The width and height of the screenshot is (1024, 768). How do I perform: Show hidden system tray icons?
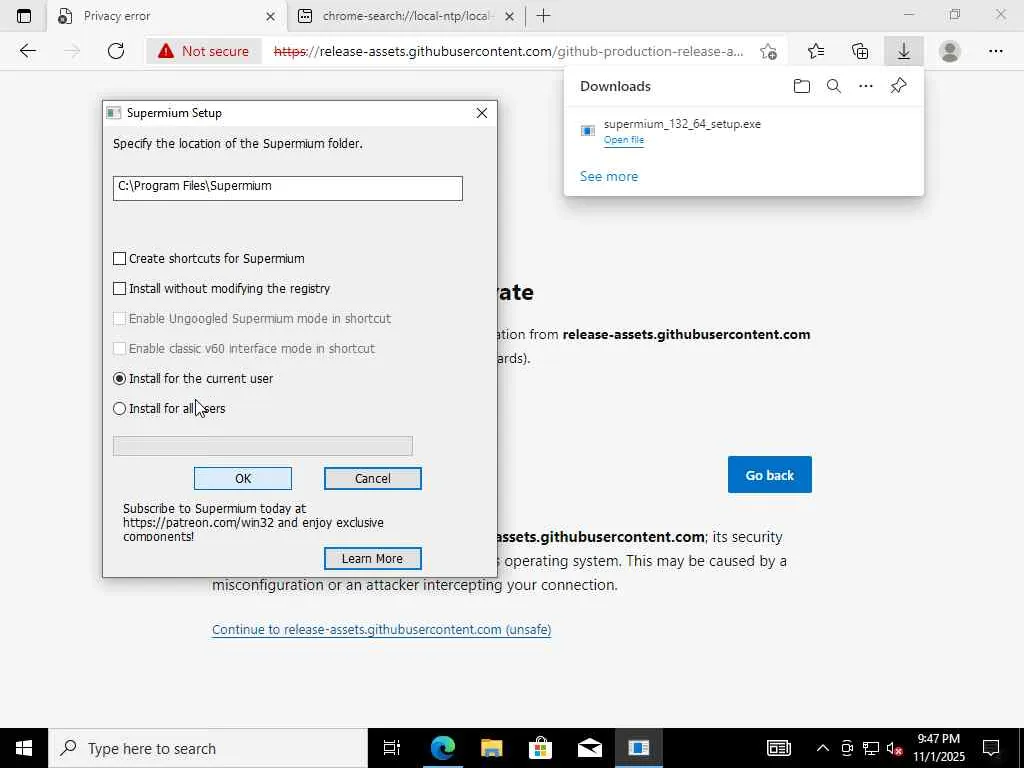823,748
